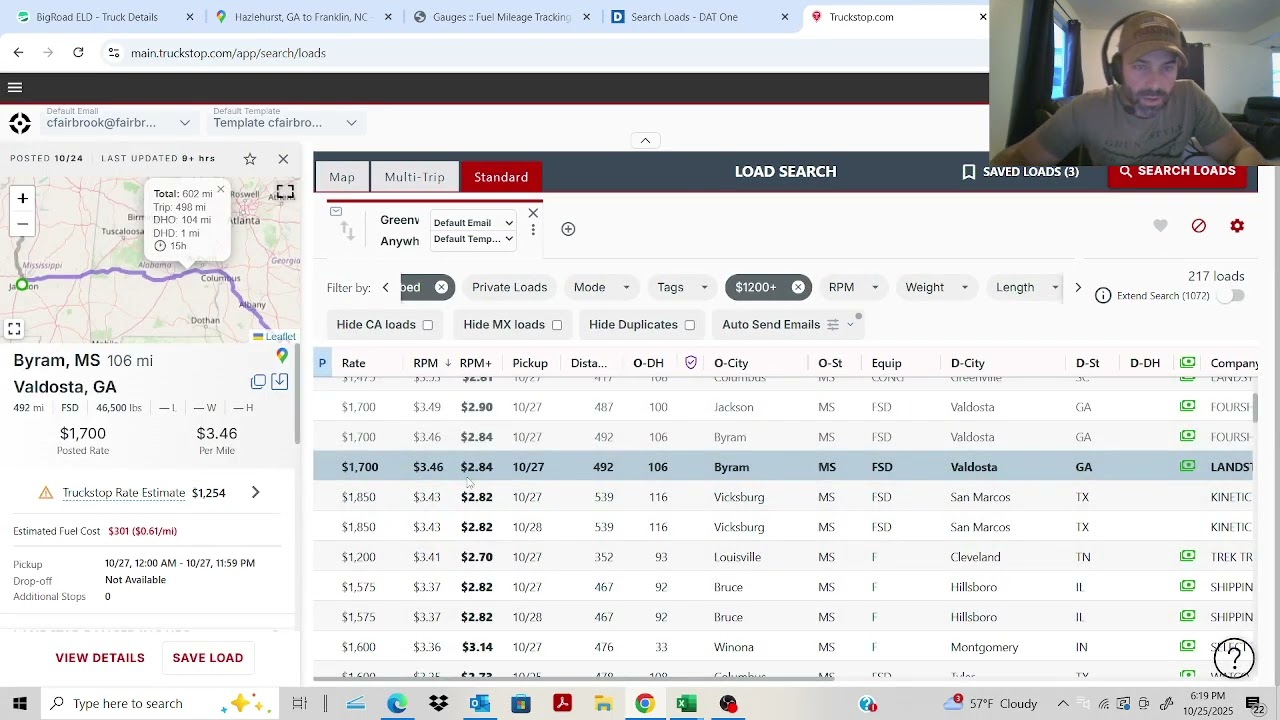Click the red blocked list icon
1280x720 pixels.
tap(1199, 226)
